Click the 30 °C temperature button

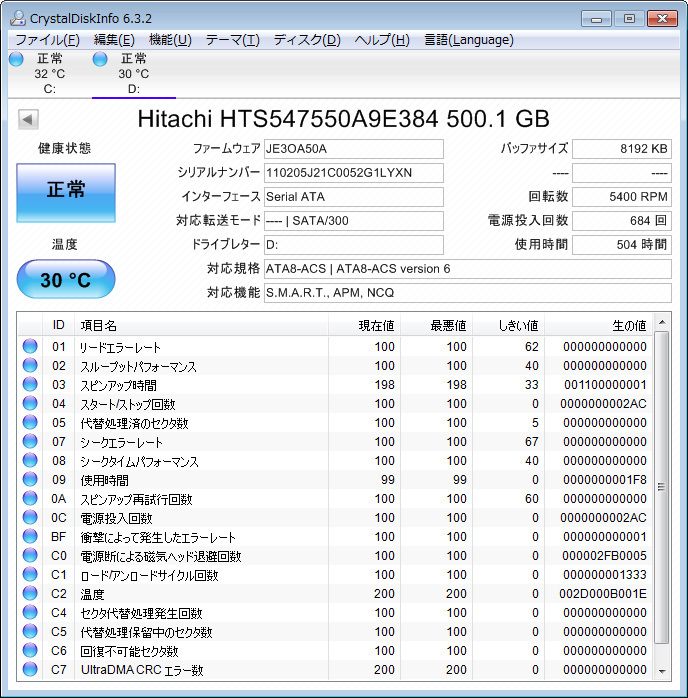[66, 279]
